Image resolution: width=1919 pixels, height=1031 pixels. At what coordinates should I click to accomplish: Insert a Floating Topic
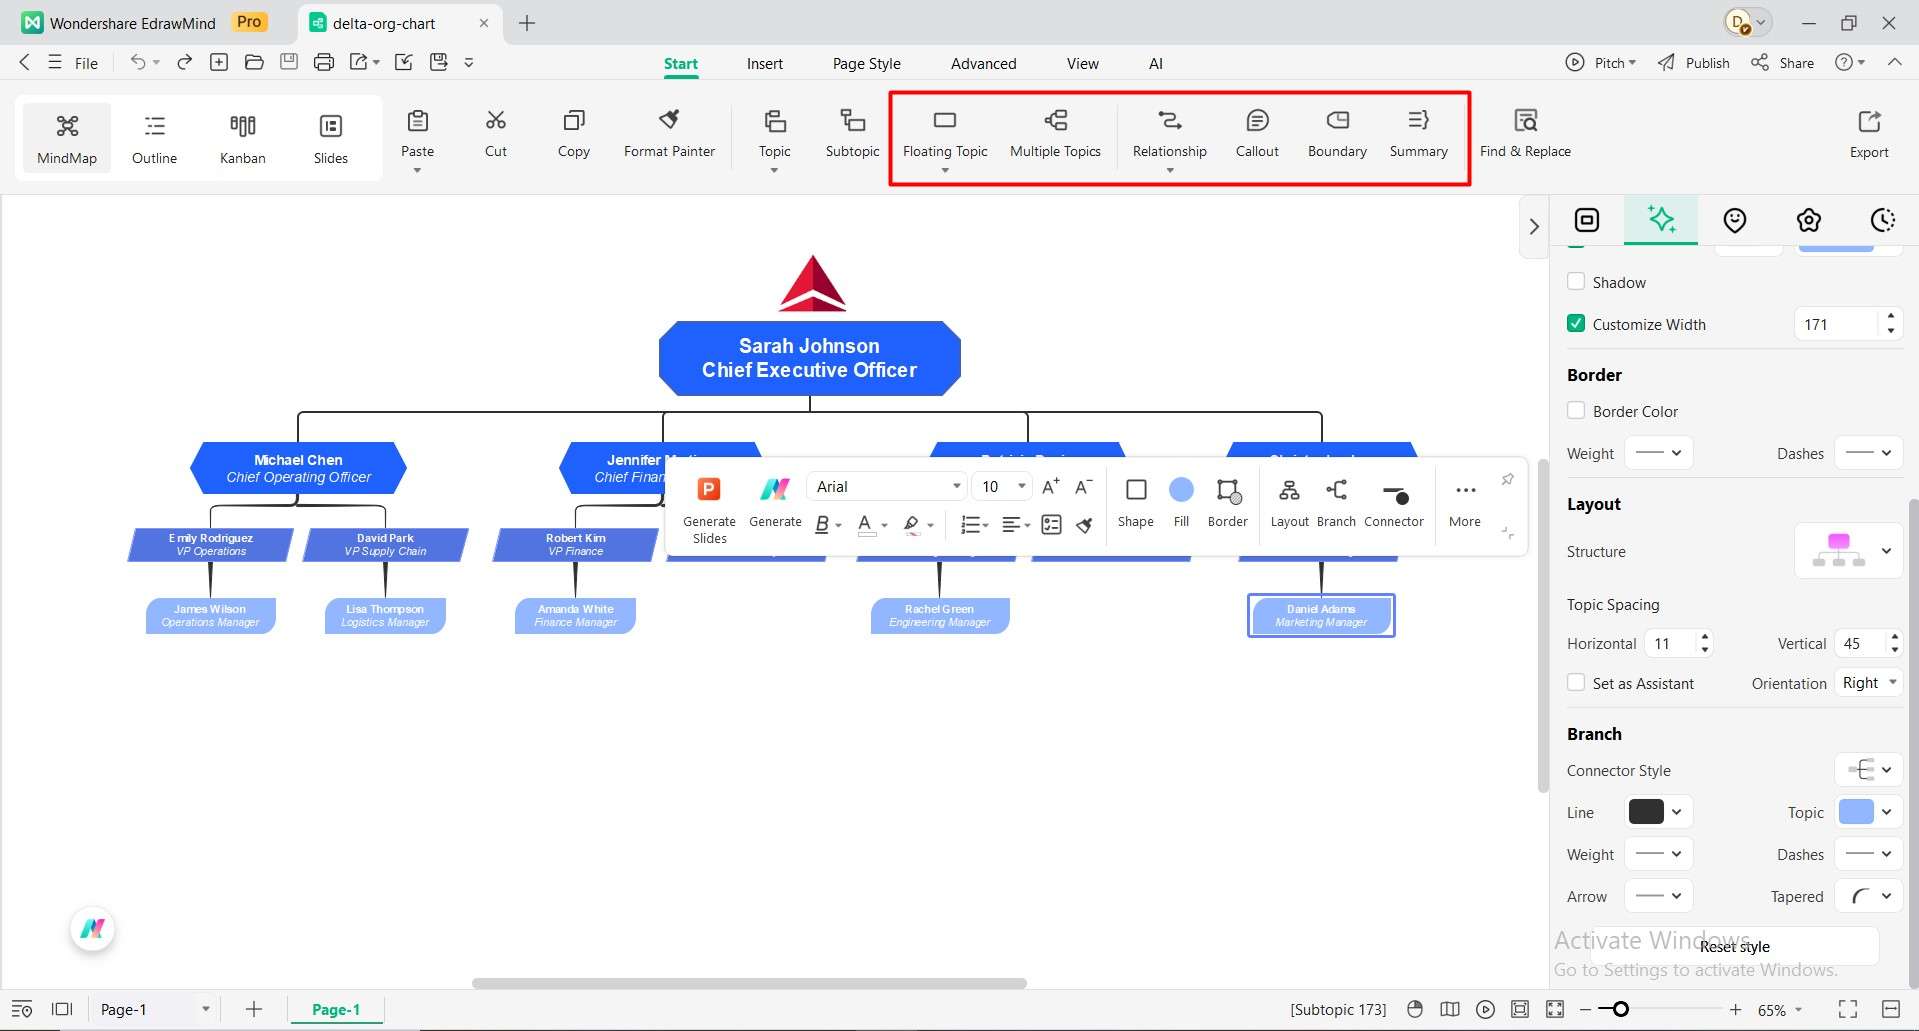[944, 132]
